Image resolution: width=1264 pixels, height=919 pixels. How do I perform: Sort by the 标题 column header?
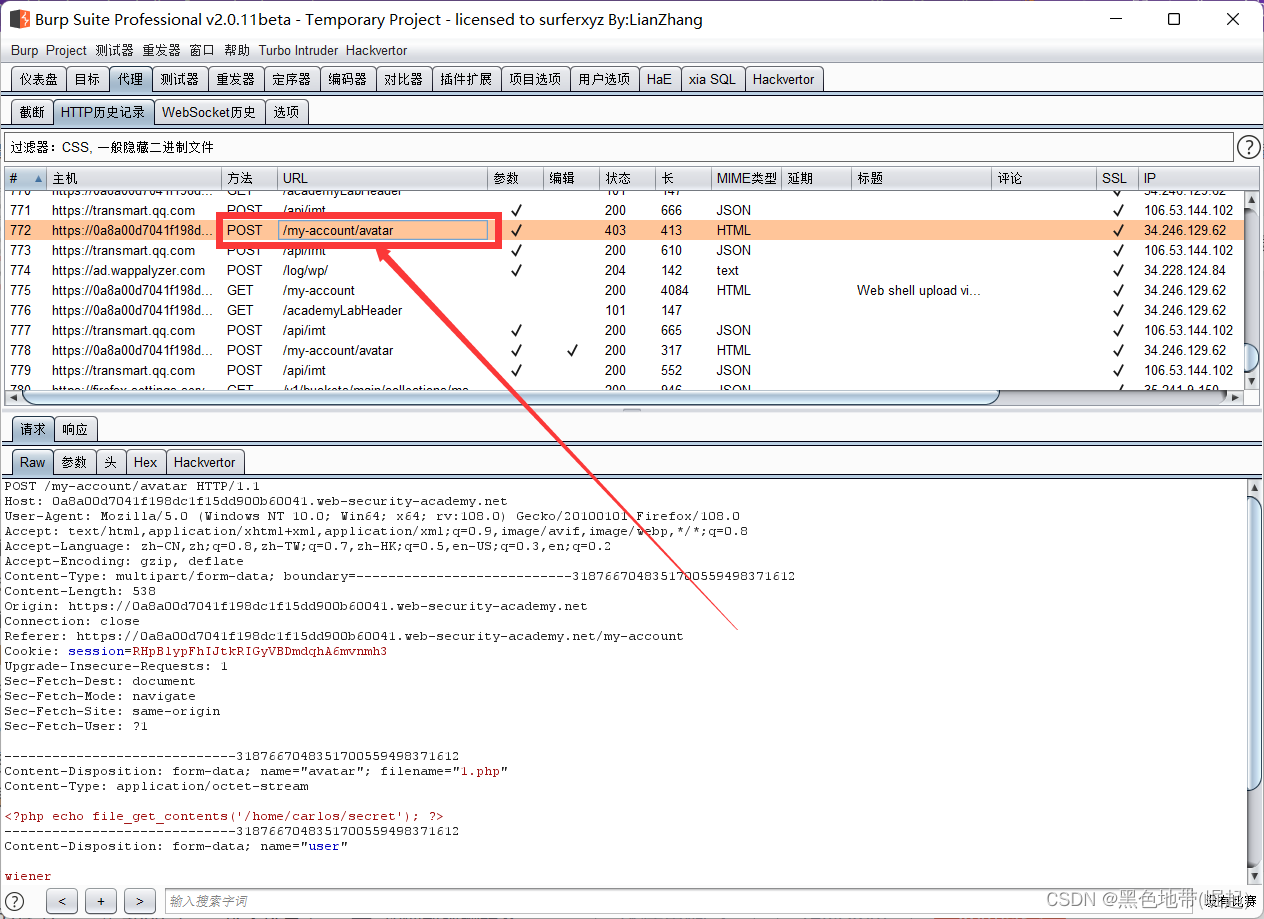tap(921, 178)
